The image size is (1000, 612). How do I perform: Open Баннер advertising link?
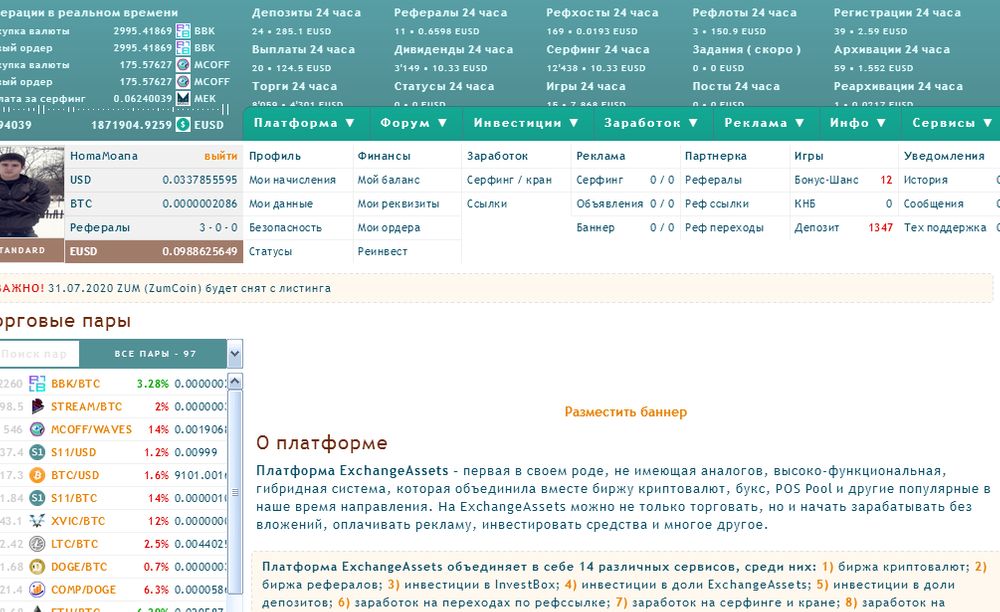[x=595, y=228]
